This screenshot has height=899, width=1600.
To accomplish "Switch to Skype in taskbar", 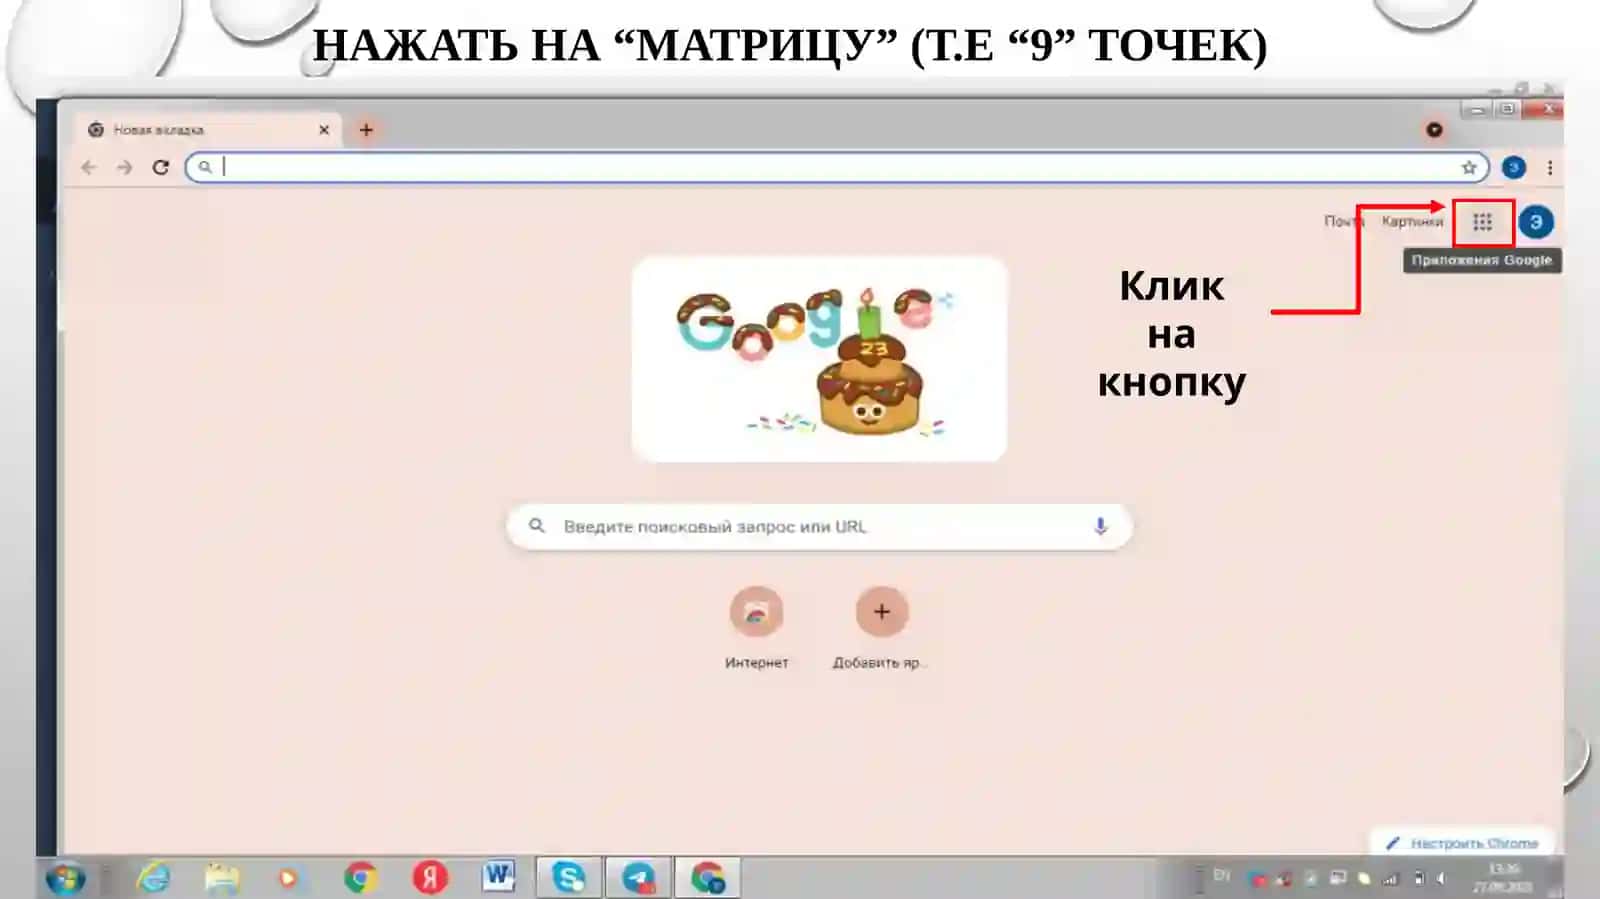I will click(568, 878).
